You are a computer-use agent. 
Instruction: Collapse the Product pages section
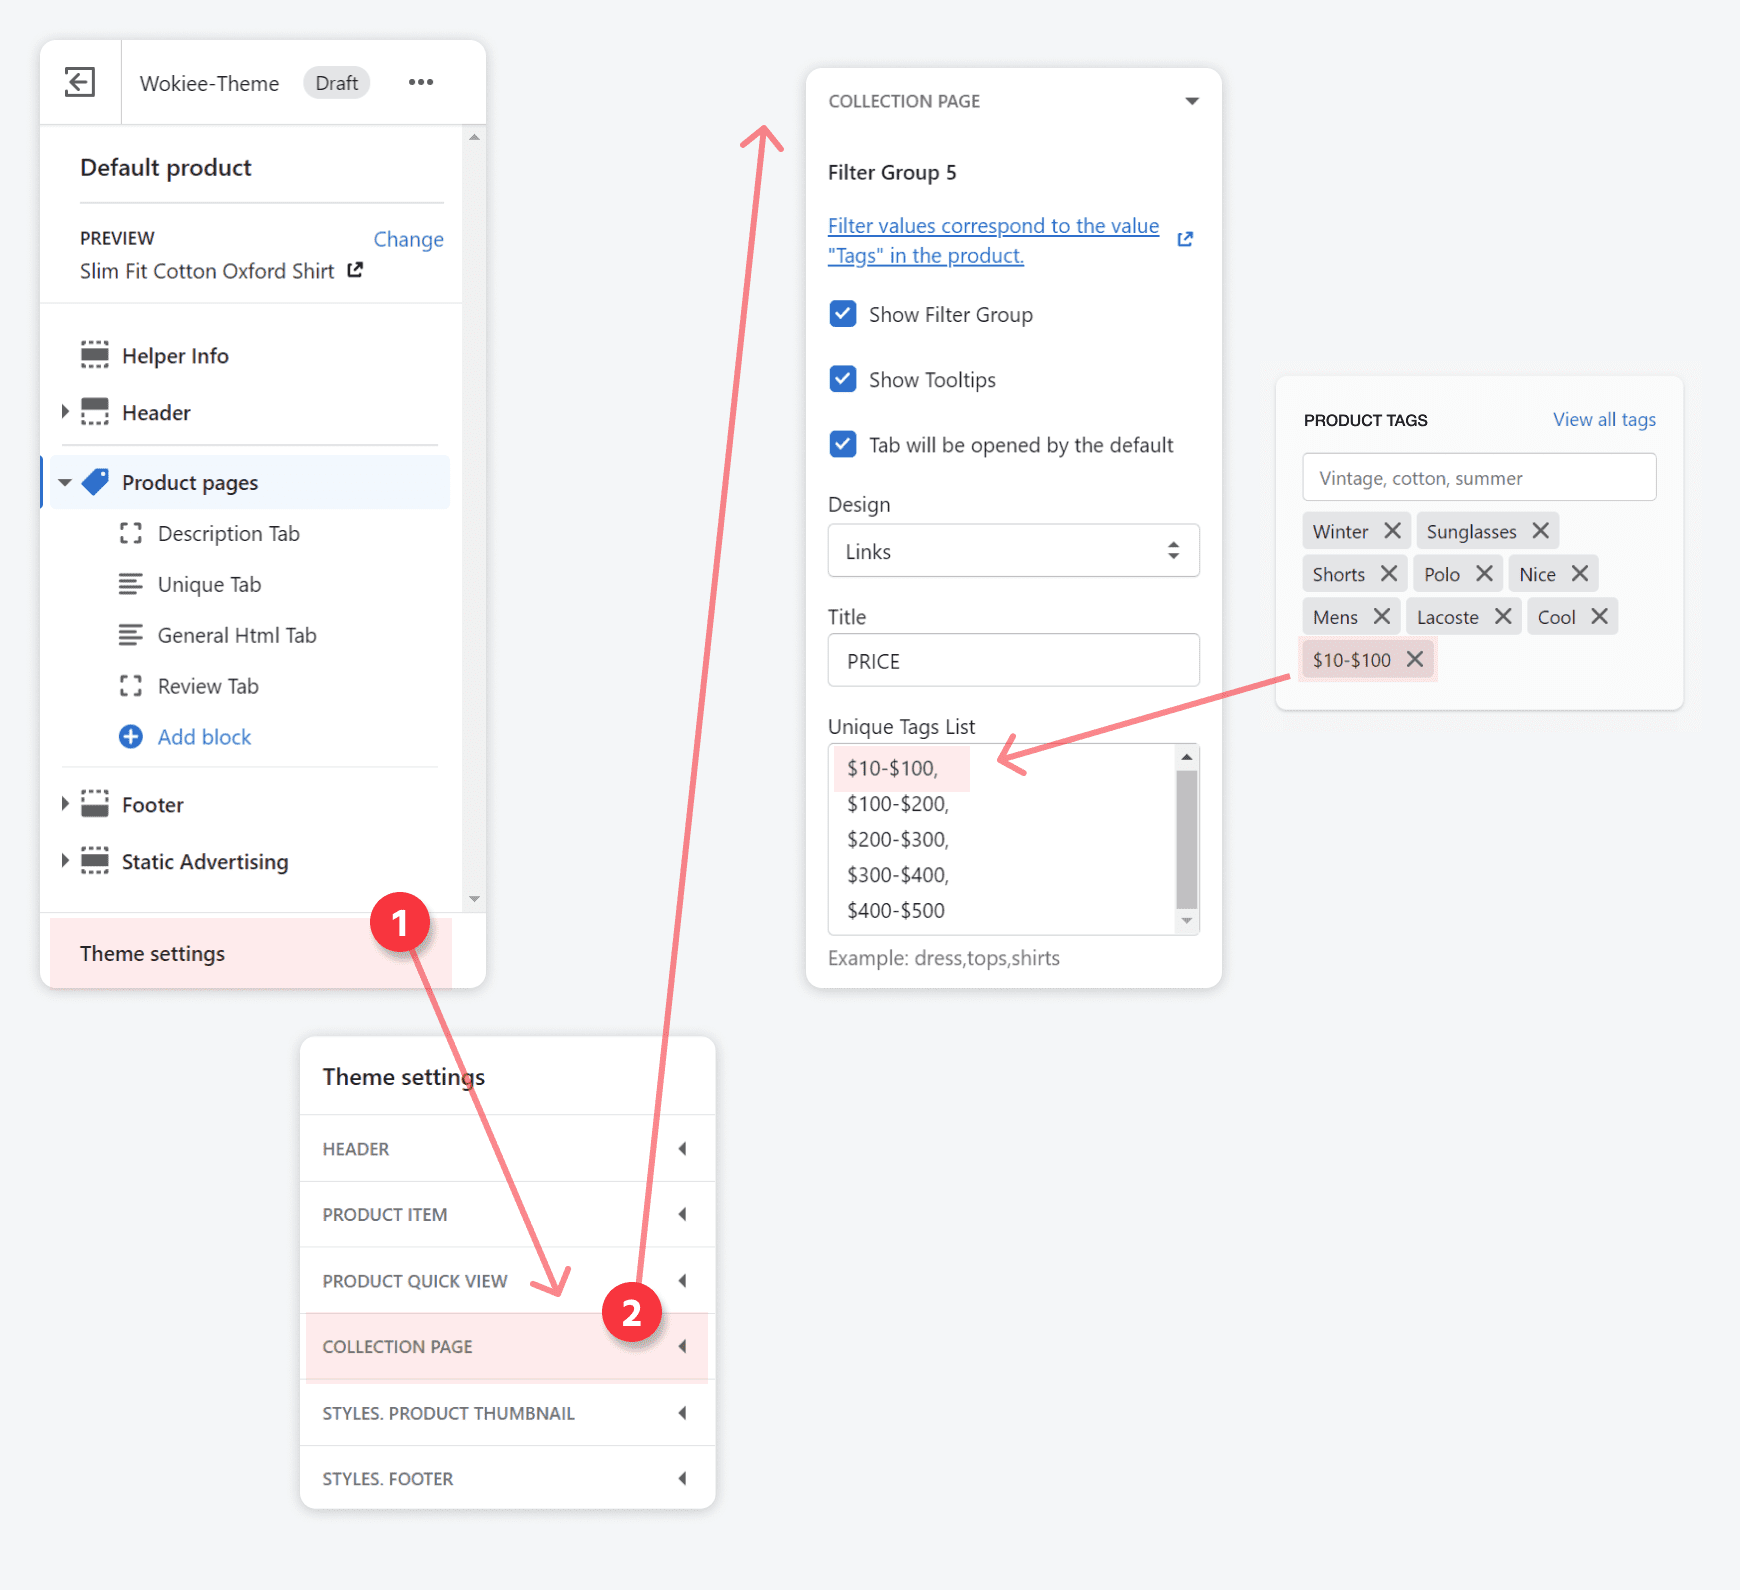pyautogui.click(x=65, y=482)
